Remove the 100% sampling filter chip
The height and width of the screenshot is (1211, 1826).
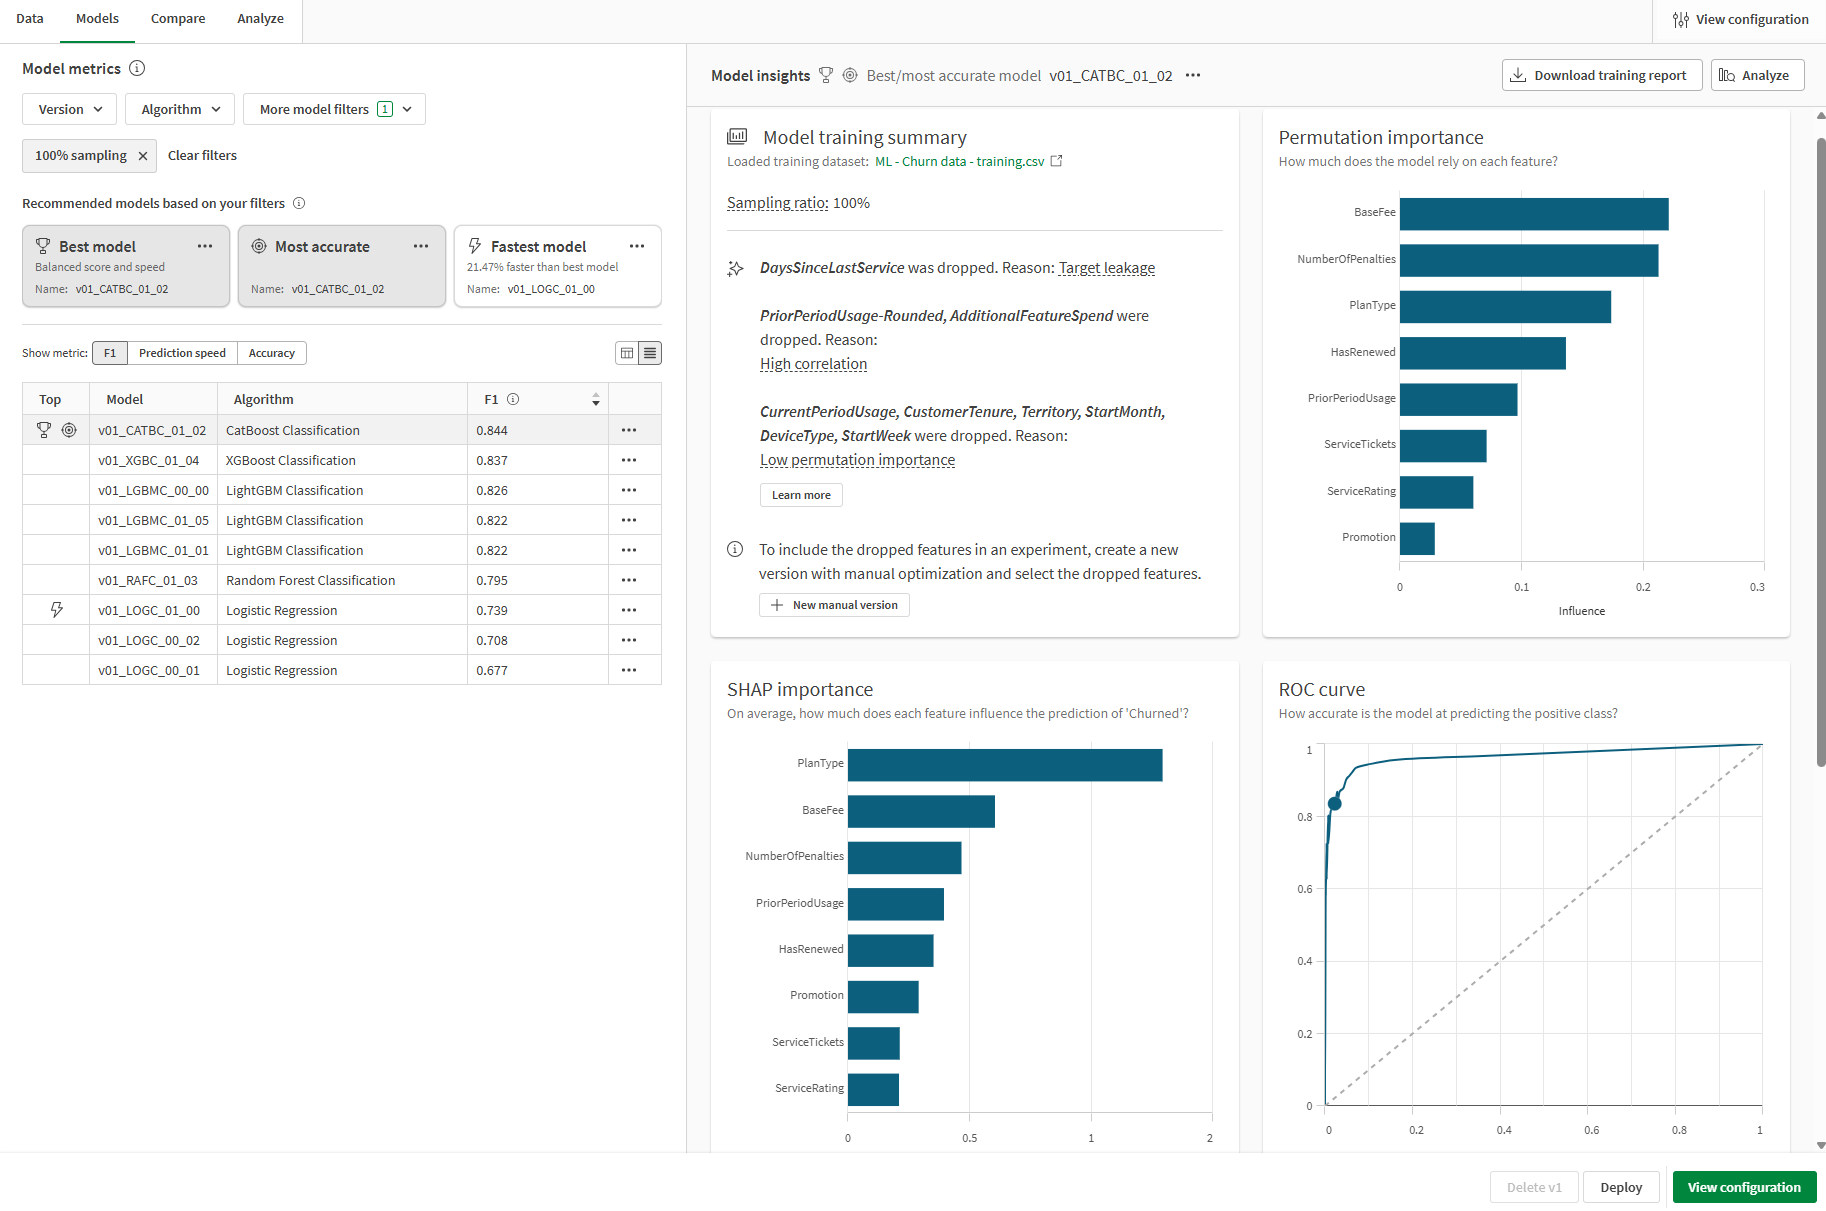(143, 156)
